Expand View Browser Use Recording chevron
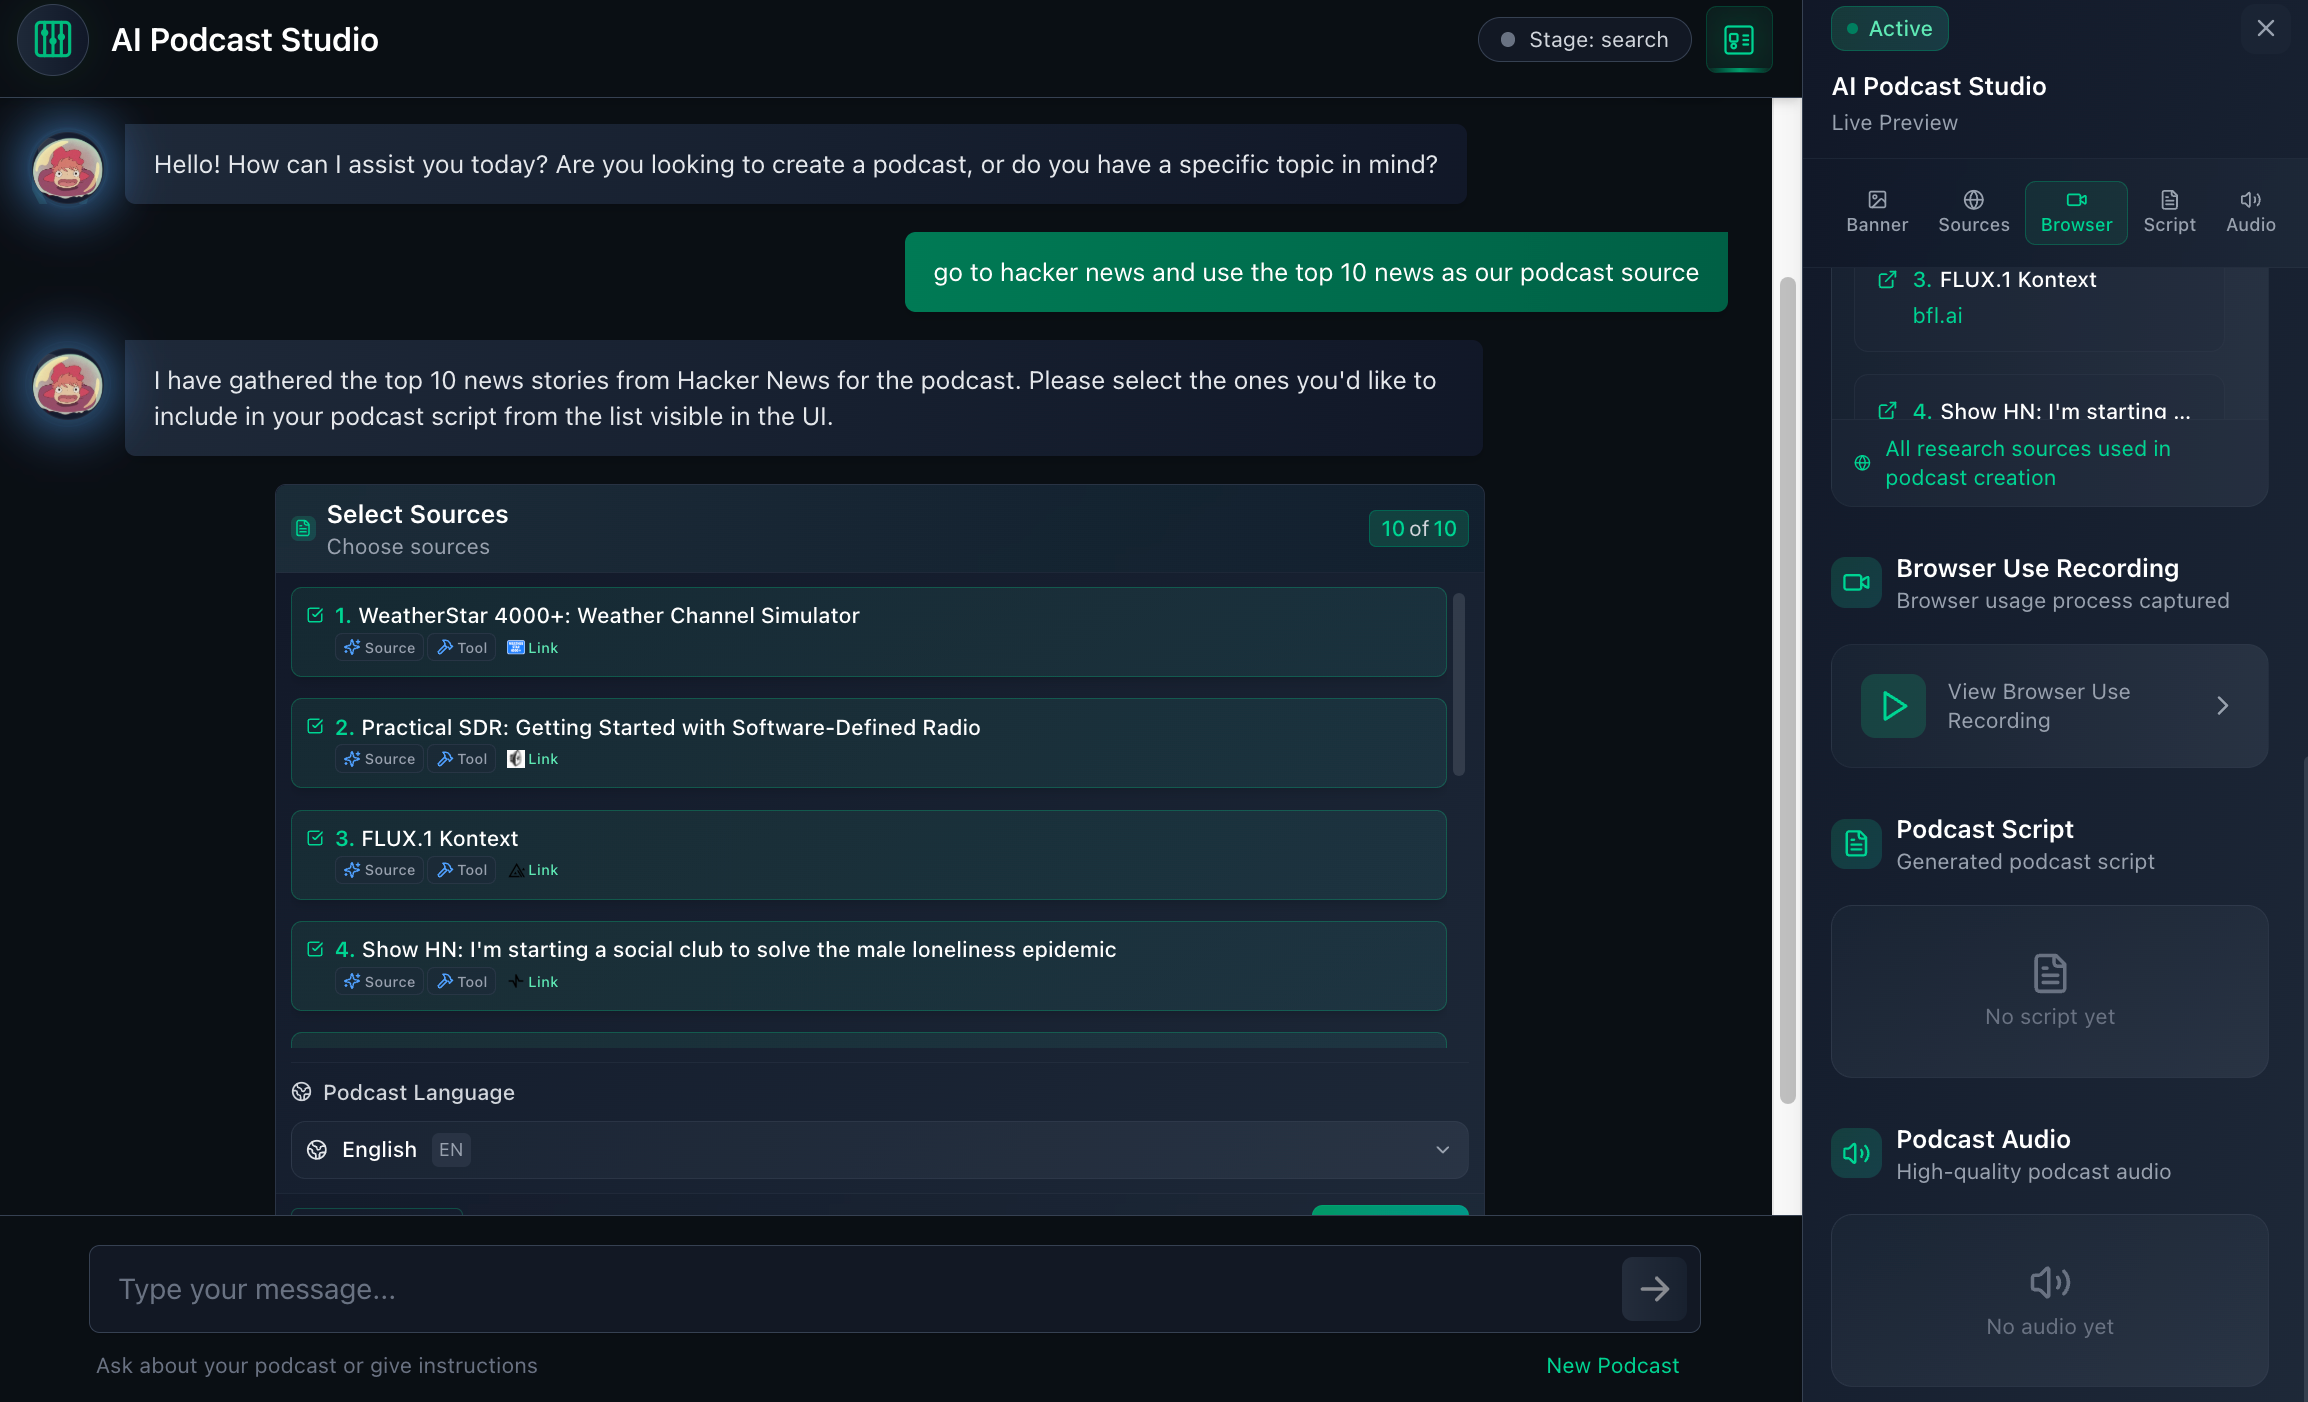Viewport: 2308px width, 1402px height. (2222, 706)
